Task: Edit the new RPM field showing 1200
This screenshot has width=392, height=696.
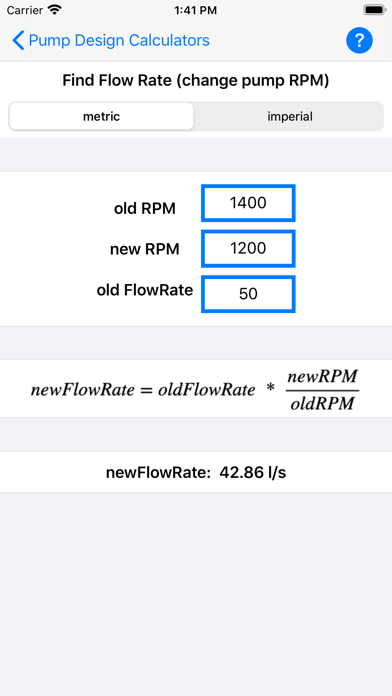Action: click(248, 249)
